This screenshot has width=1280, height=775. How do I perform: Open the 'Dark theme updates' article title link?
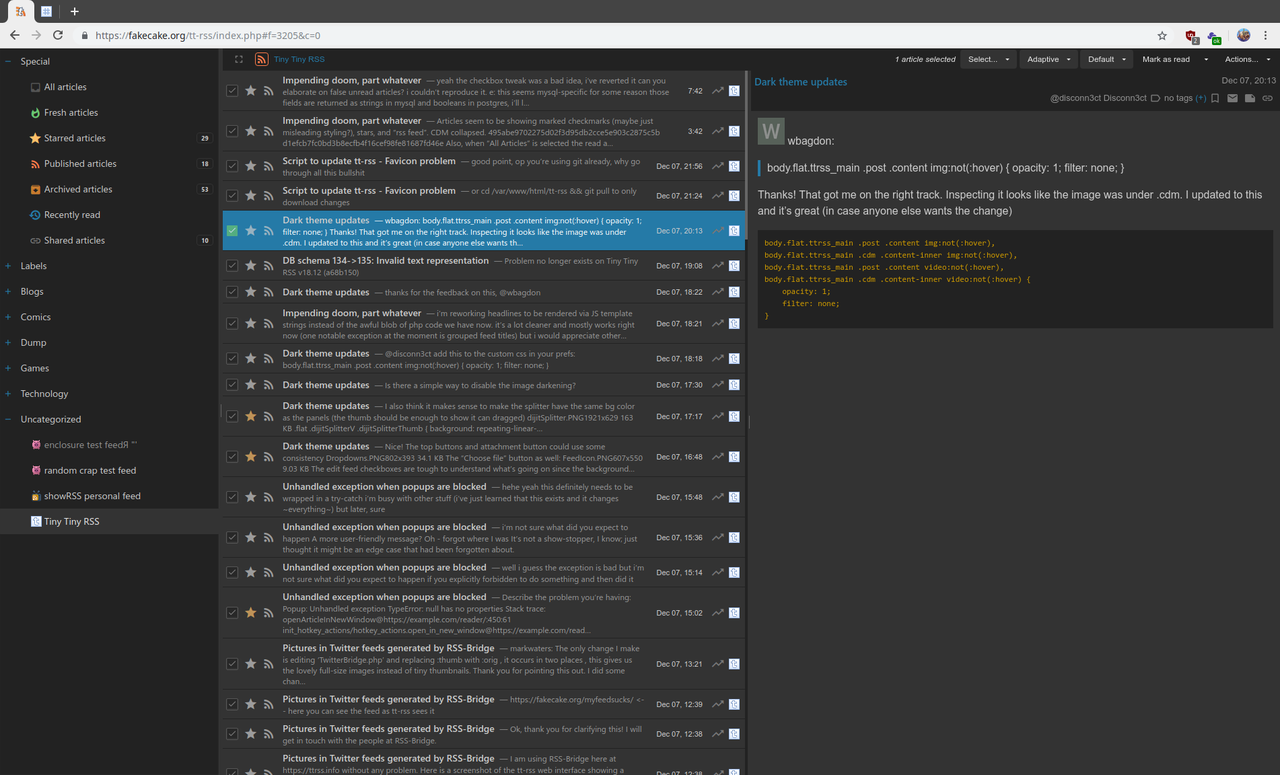800,82
